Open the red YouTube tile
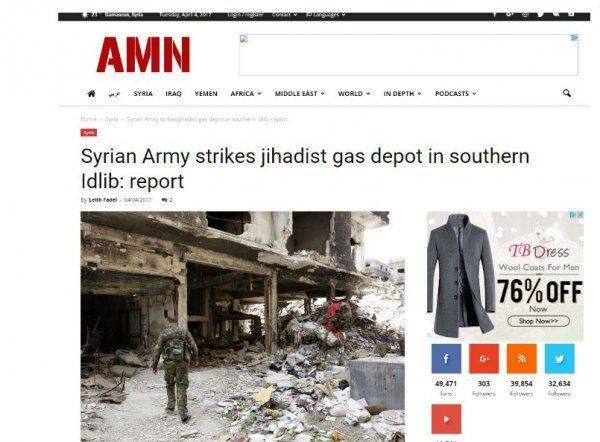 (x=446, y=419)
